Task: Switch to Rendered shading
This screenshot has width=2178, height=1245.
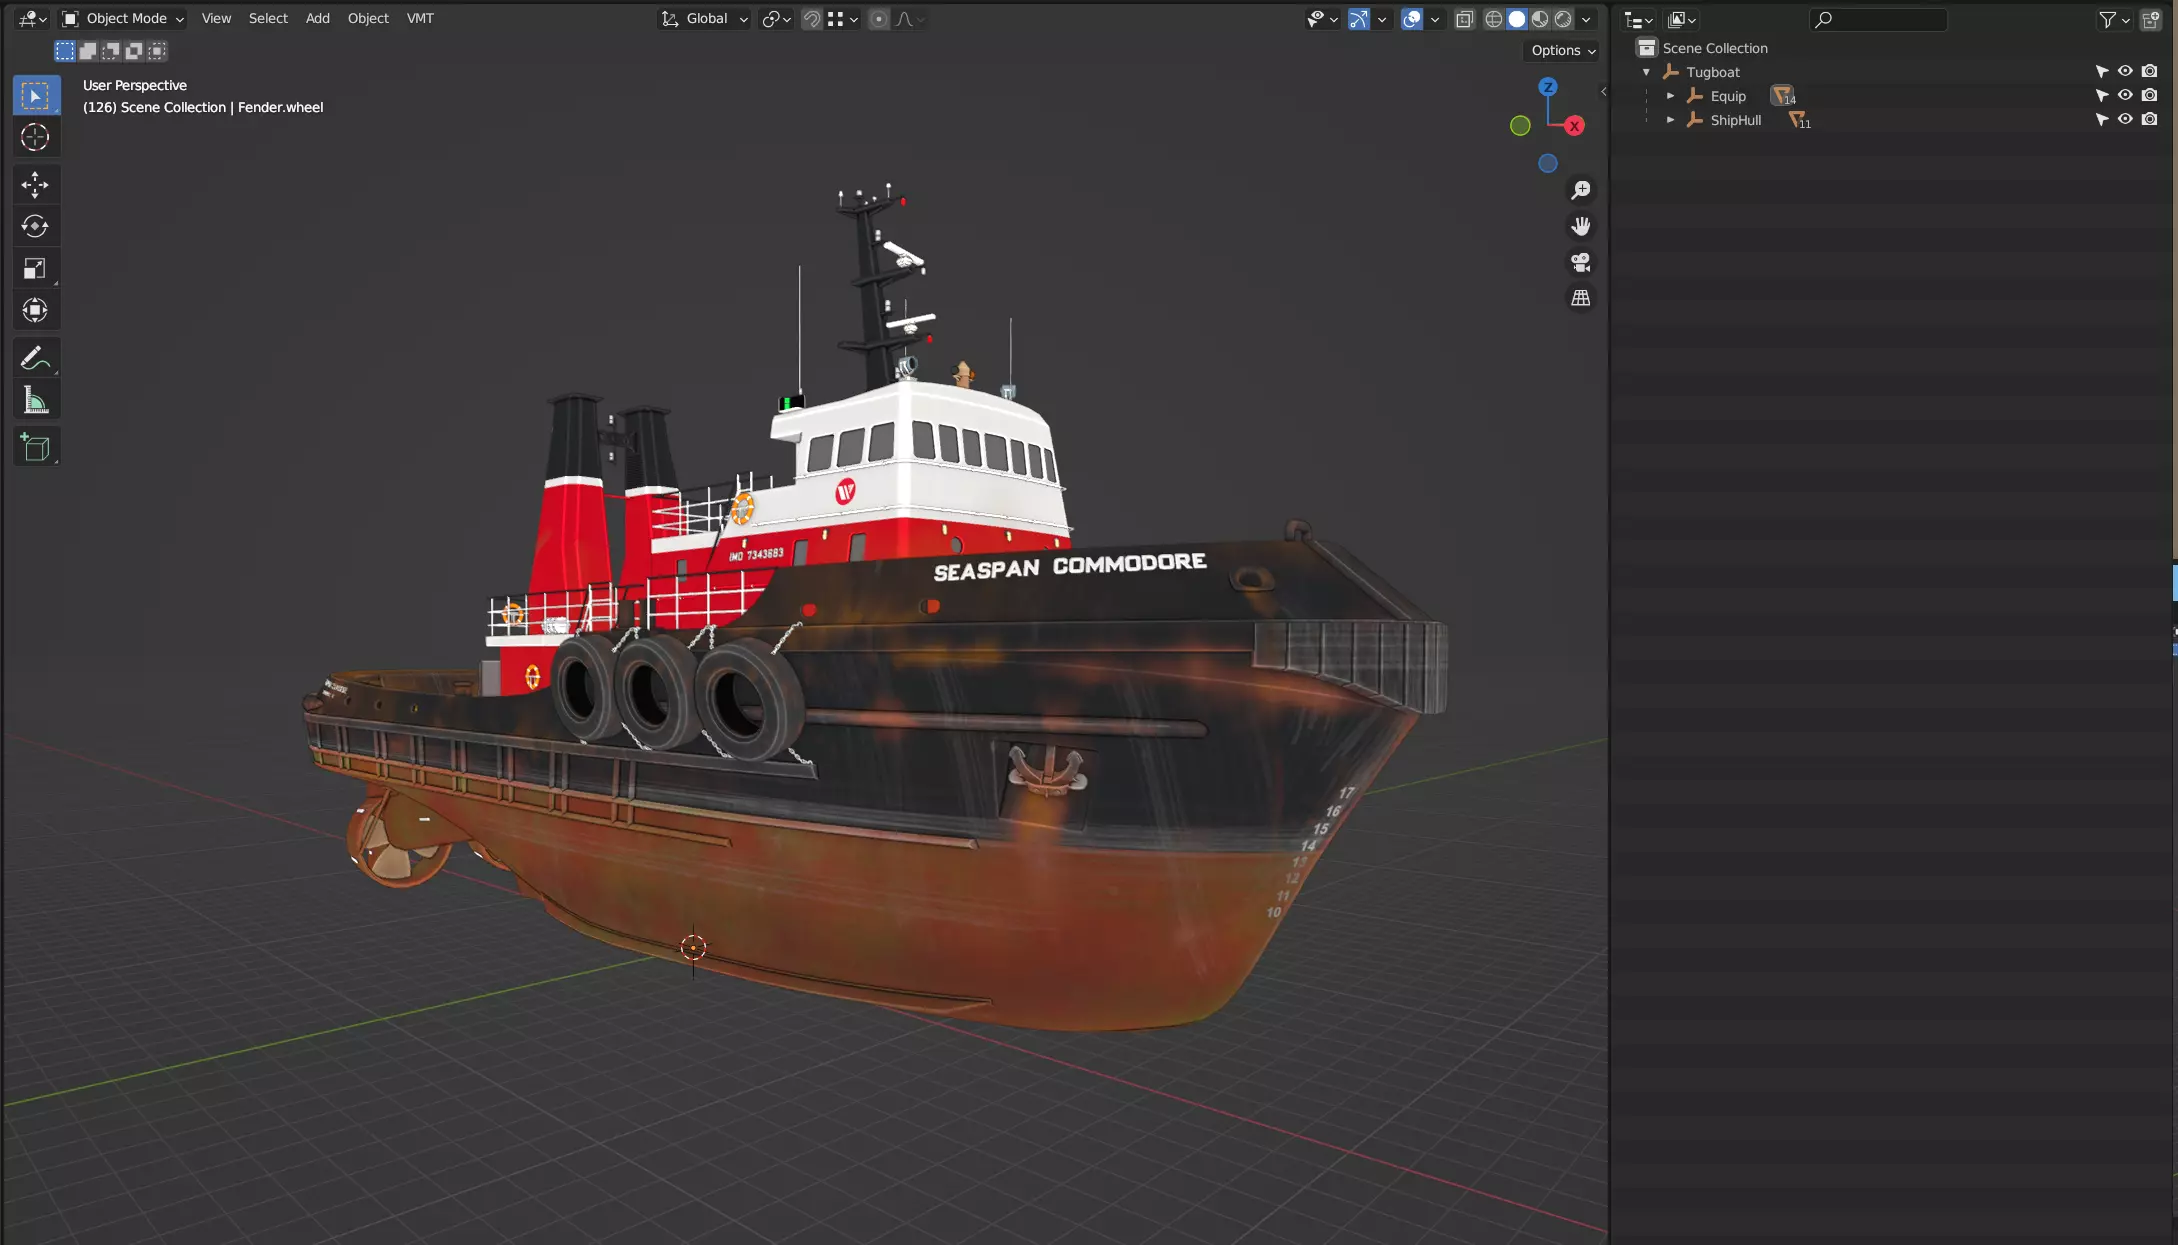Action: click(x=1563, y=19)
